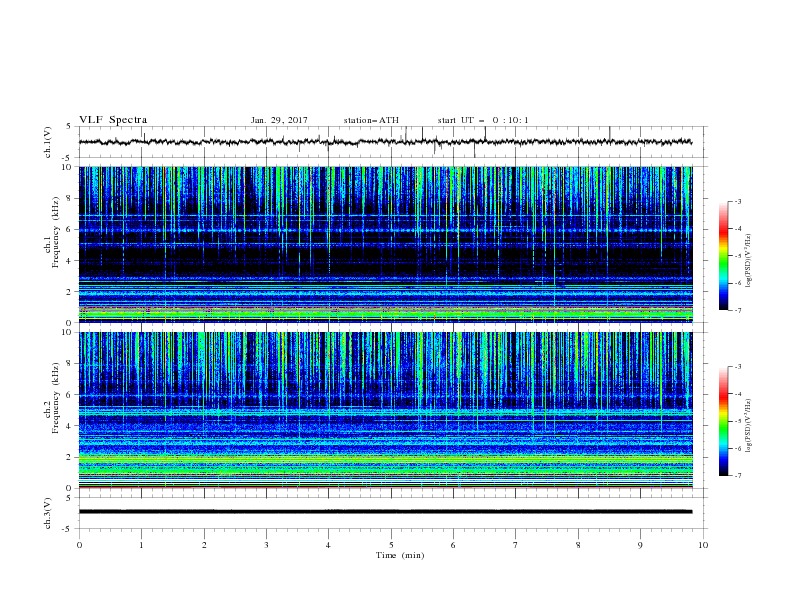Image resolution: width=792 pixels, height=612 pixels.
Task: Click the ch.1 spectrogram color scale bar
Action: [x=724, y=256]
